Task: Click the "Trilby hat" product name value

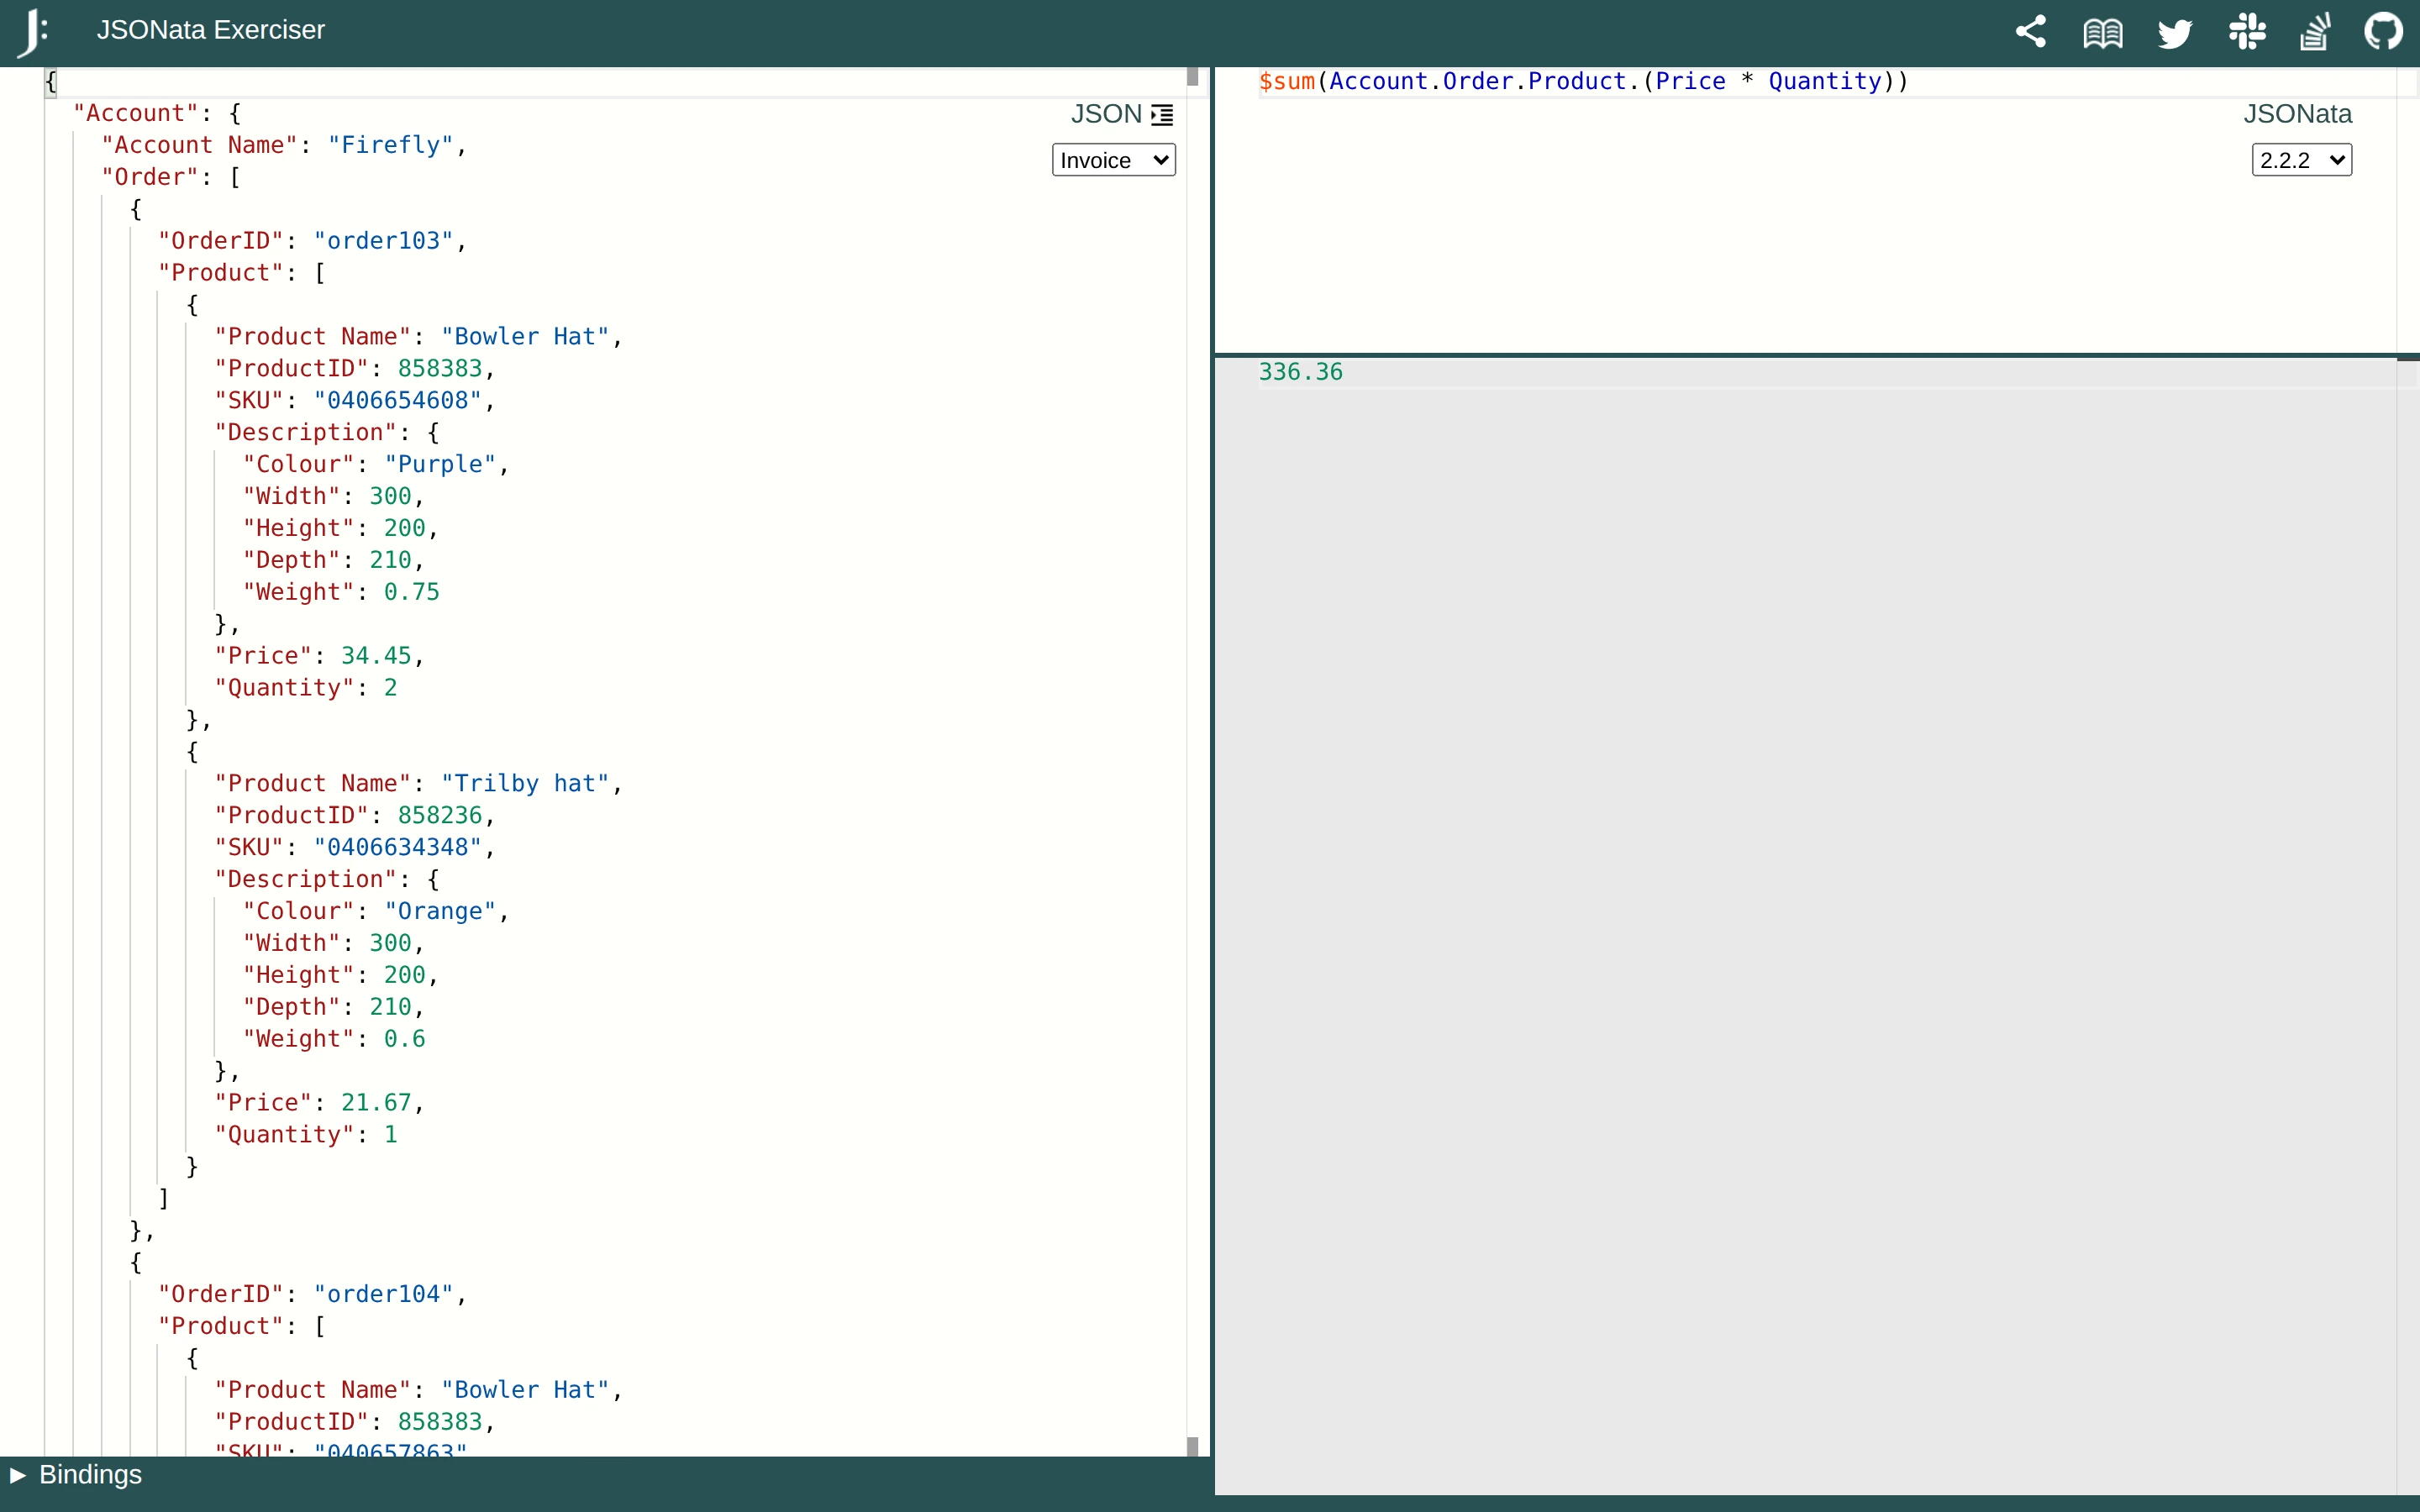Action: click(526, 783)
